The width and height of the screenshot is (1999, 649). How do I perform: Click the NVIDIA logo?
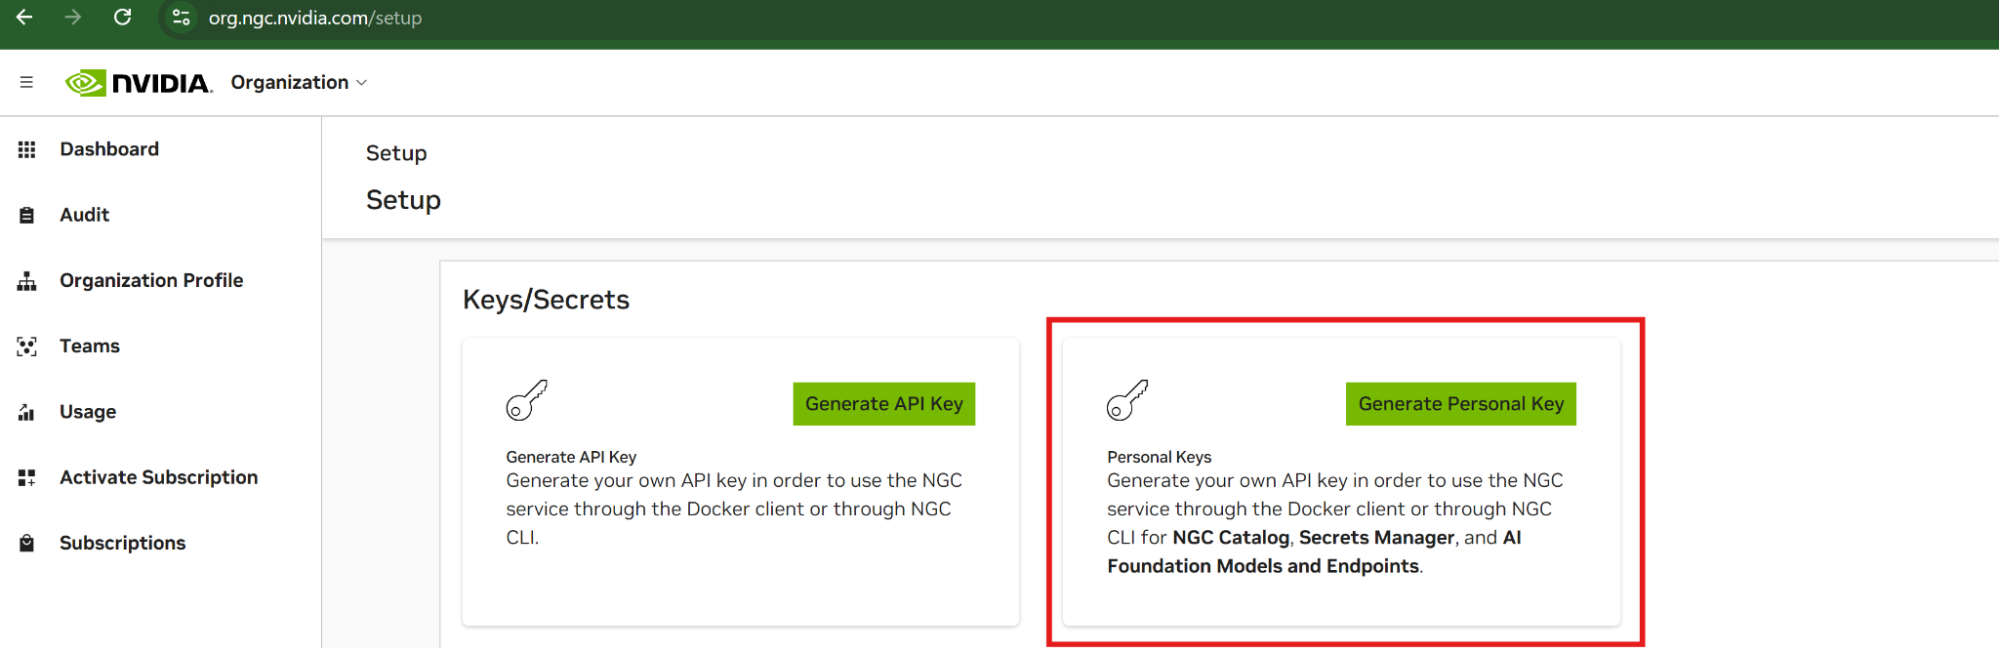tap(139, 82)
